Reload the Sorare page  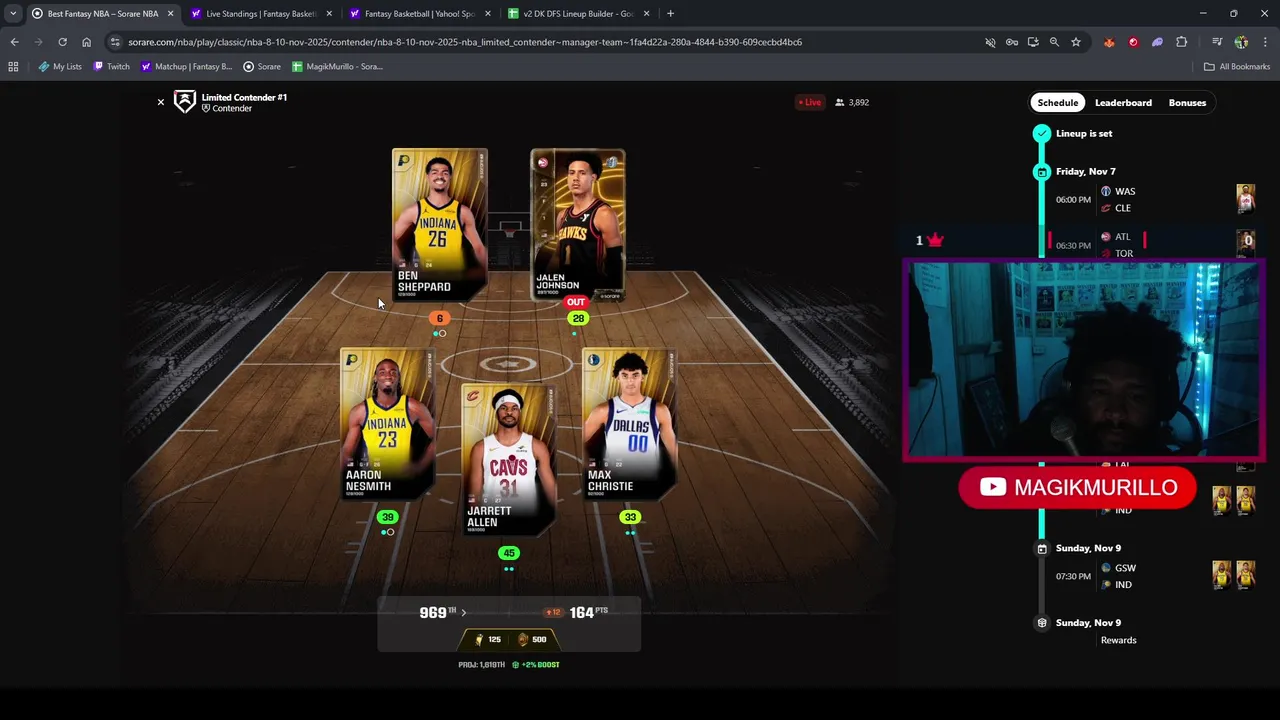coord(62,42)
